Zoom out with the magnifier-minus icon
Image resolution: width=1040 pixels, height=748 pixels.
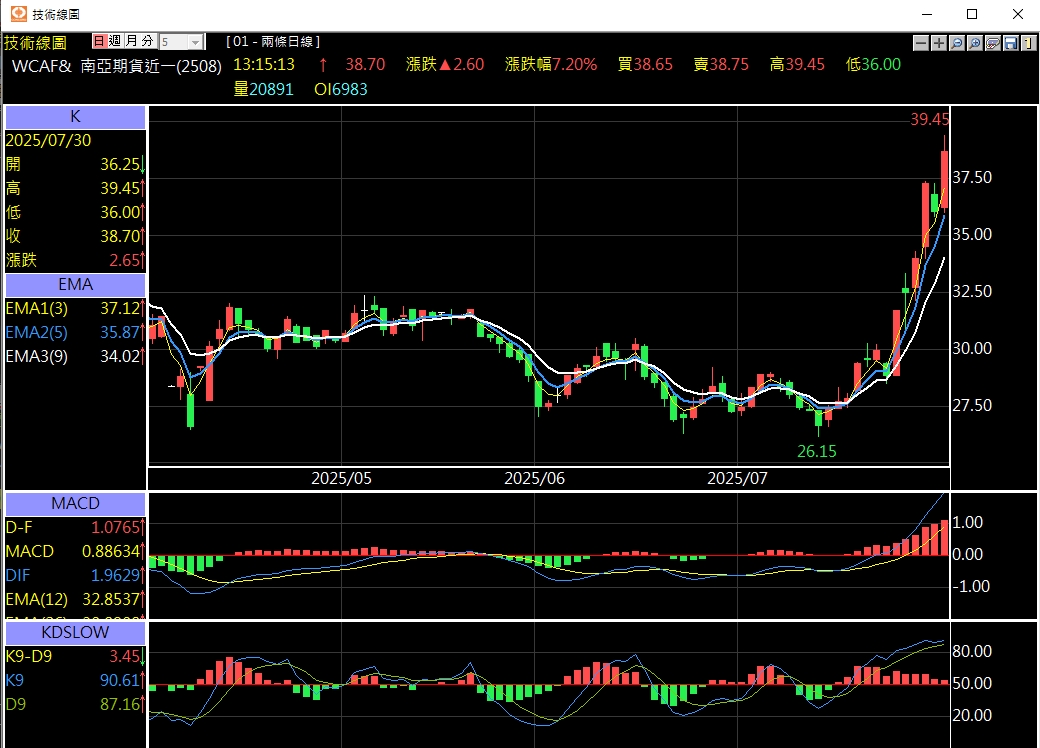click(956, 43)
